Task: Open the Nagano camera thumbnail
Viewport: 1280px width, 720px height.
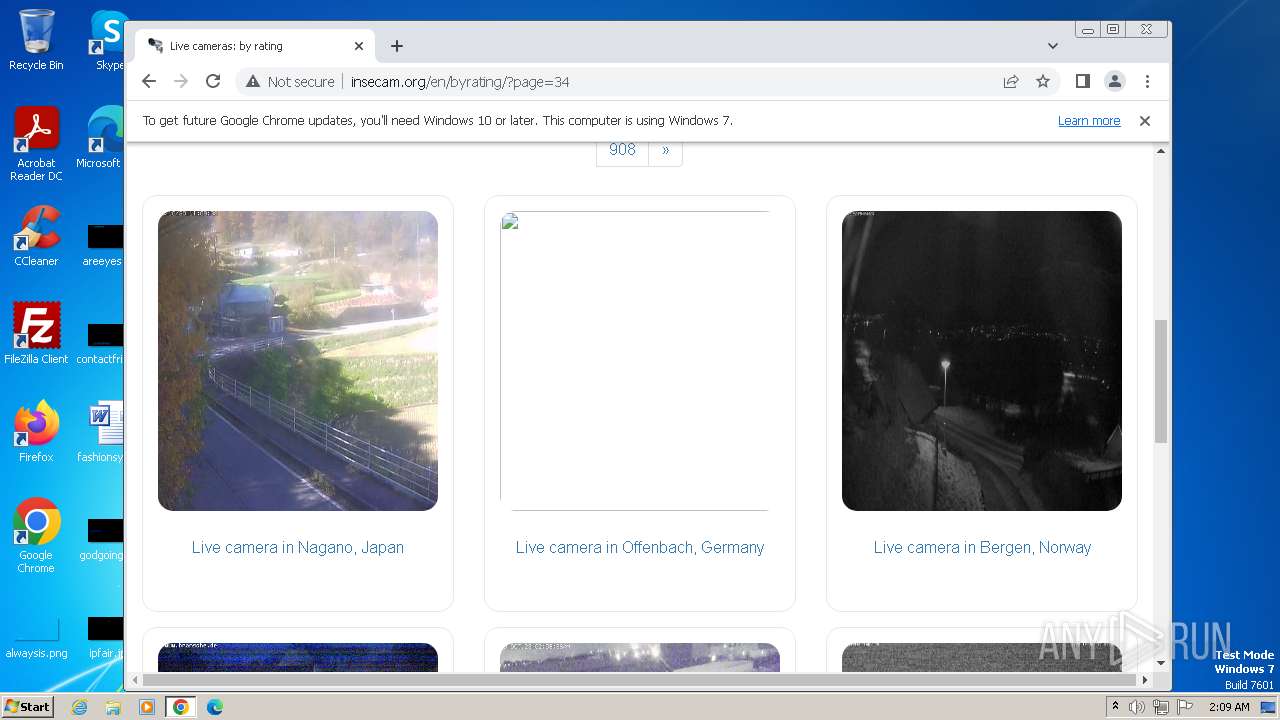Action: tap(298, 361)
